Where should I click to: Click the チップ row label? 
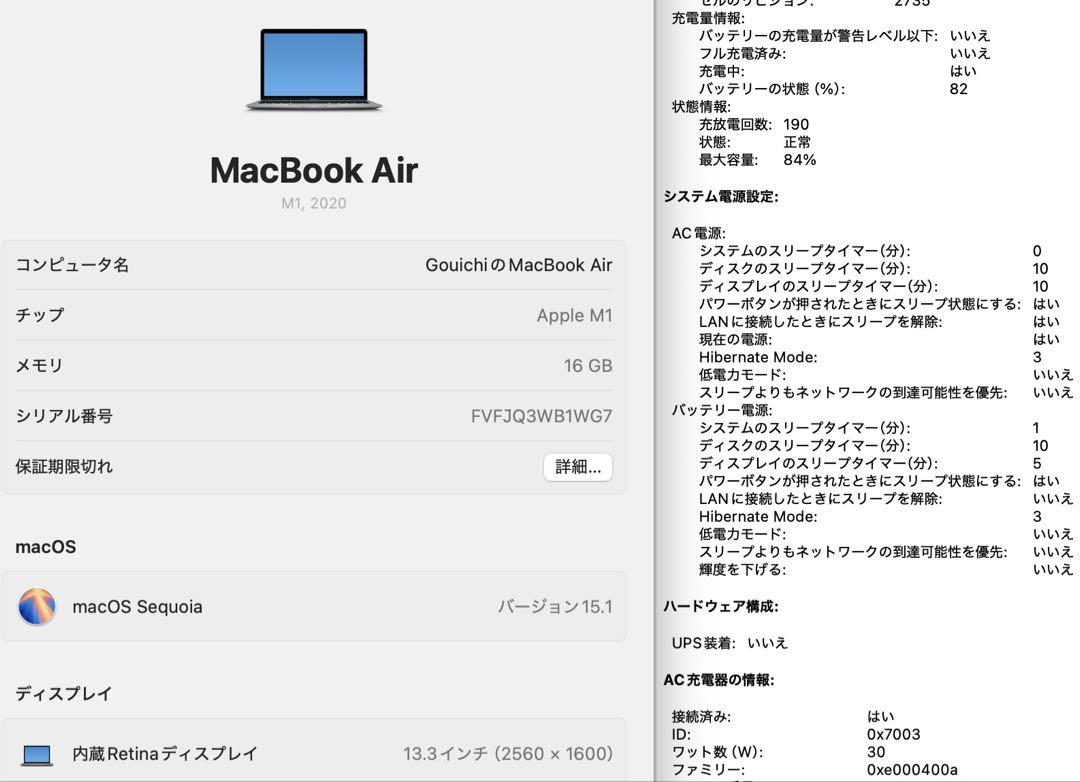tap(40, 316)
